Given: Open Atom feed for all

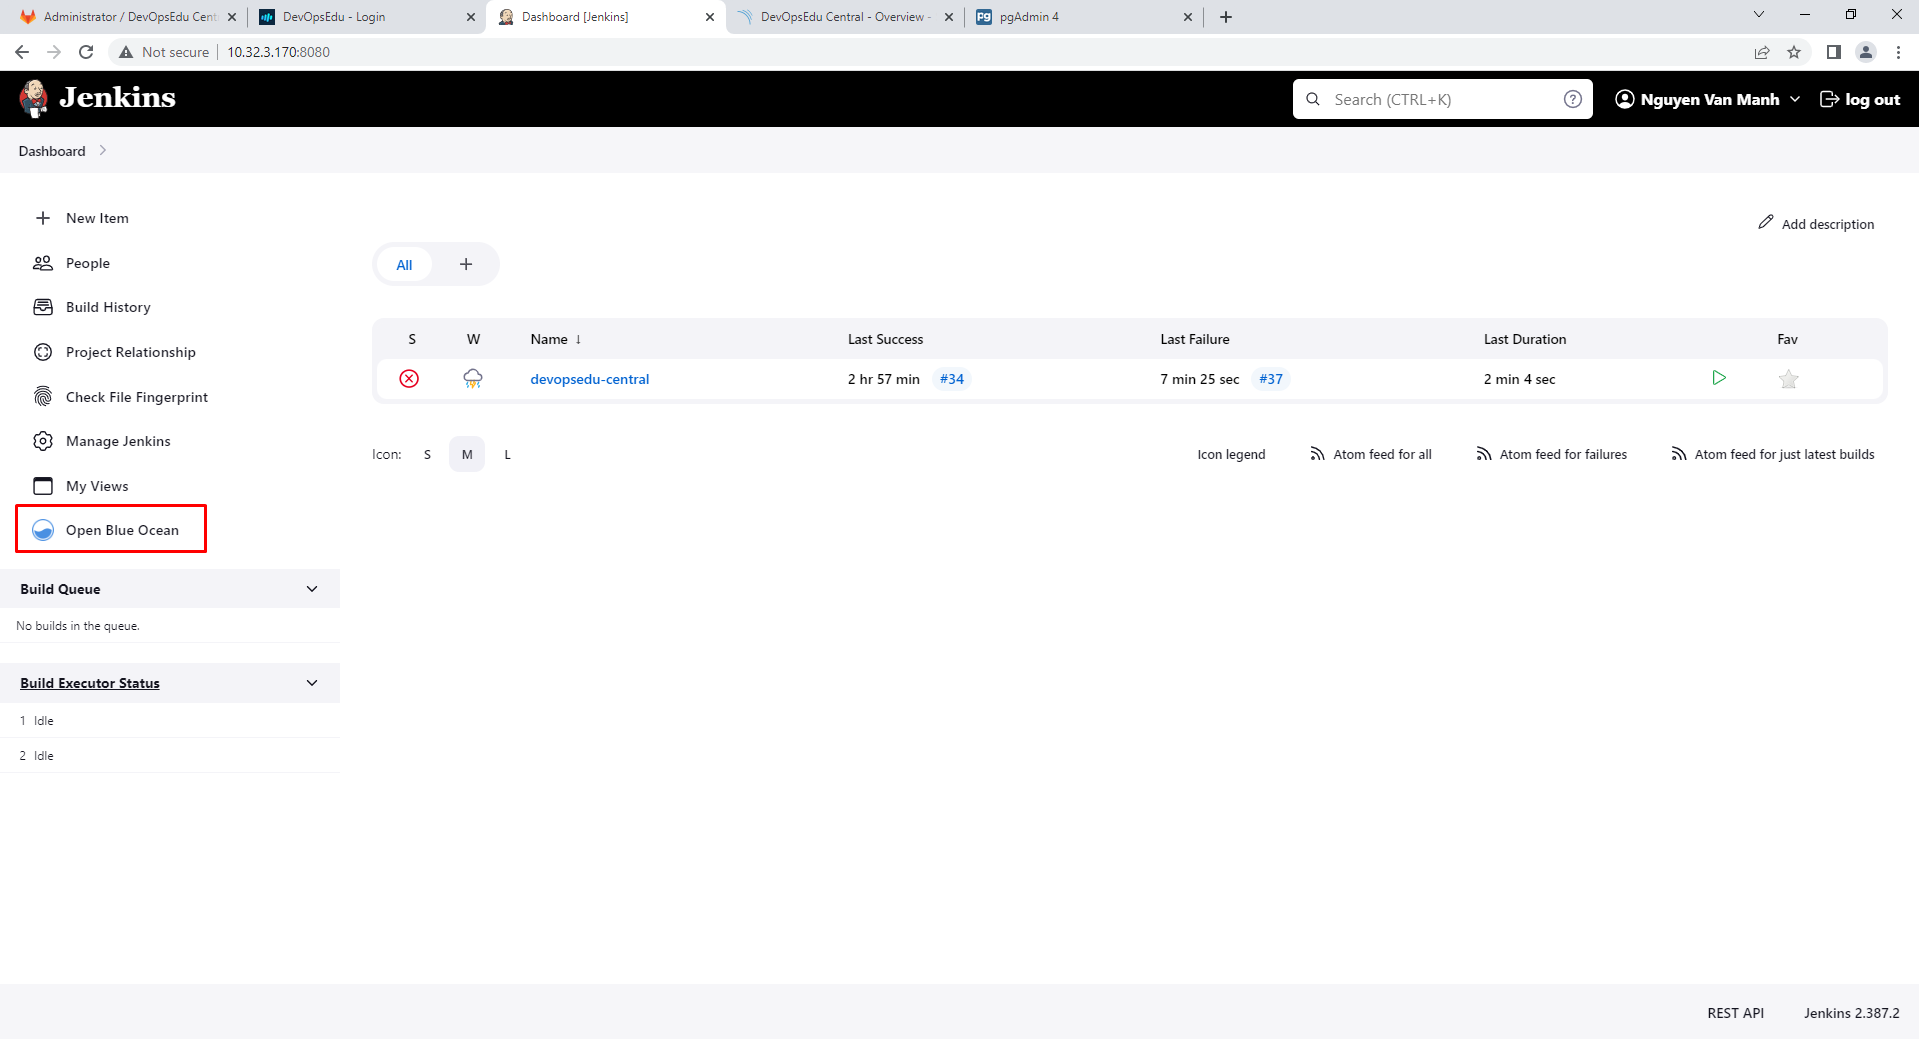Looking at the screenshot, I should tap(1371, 454).
